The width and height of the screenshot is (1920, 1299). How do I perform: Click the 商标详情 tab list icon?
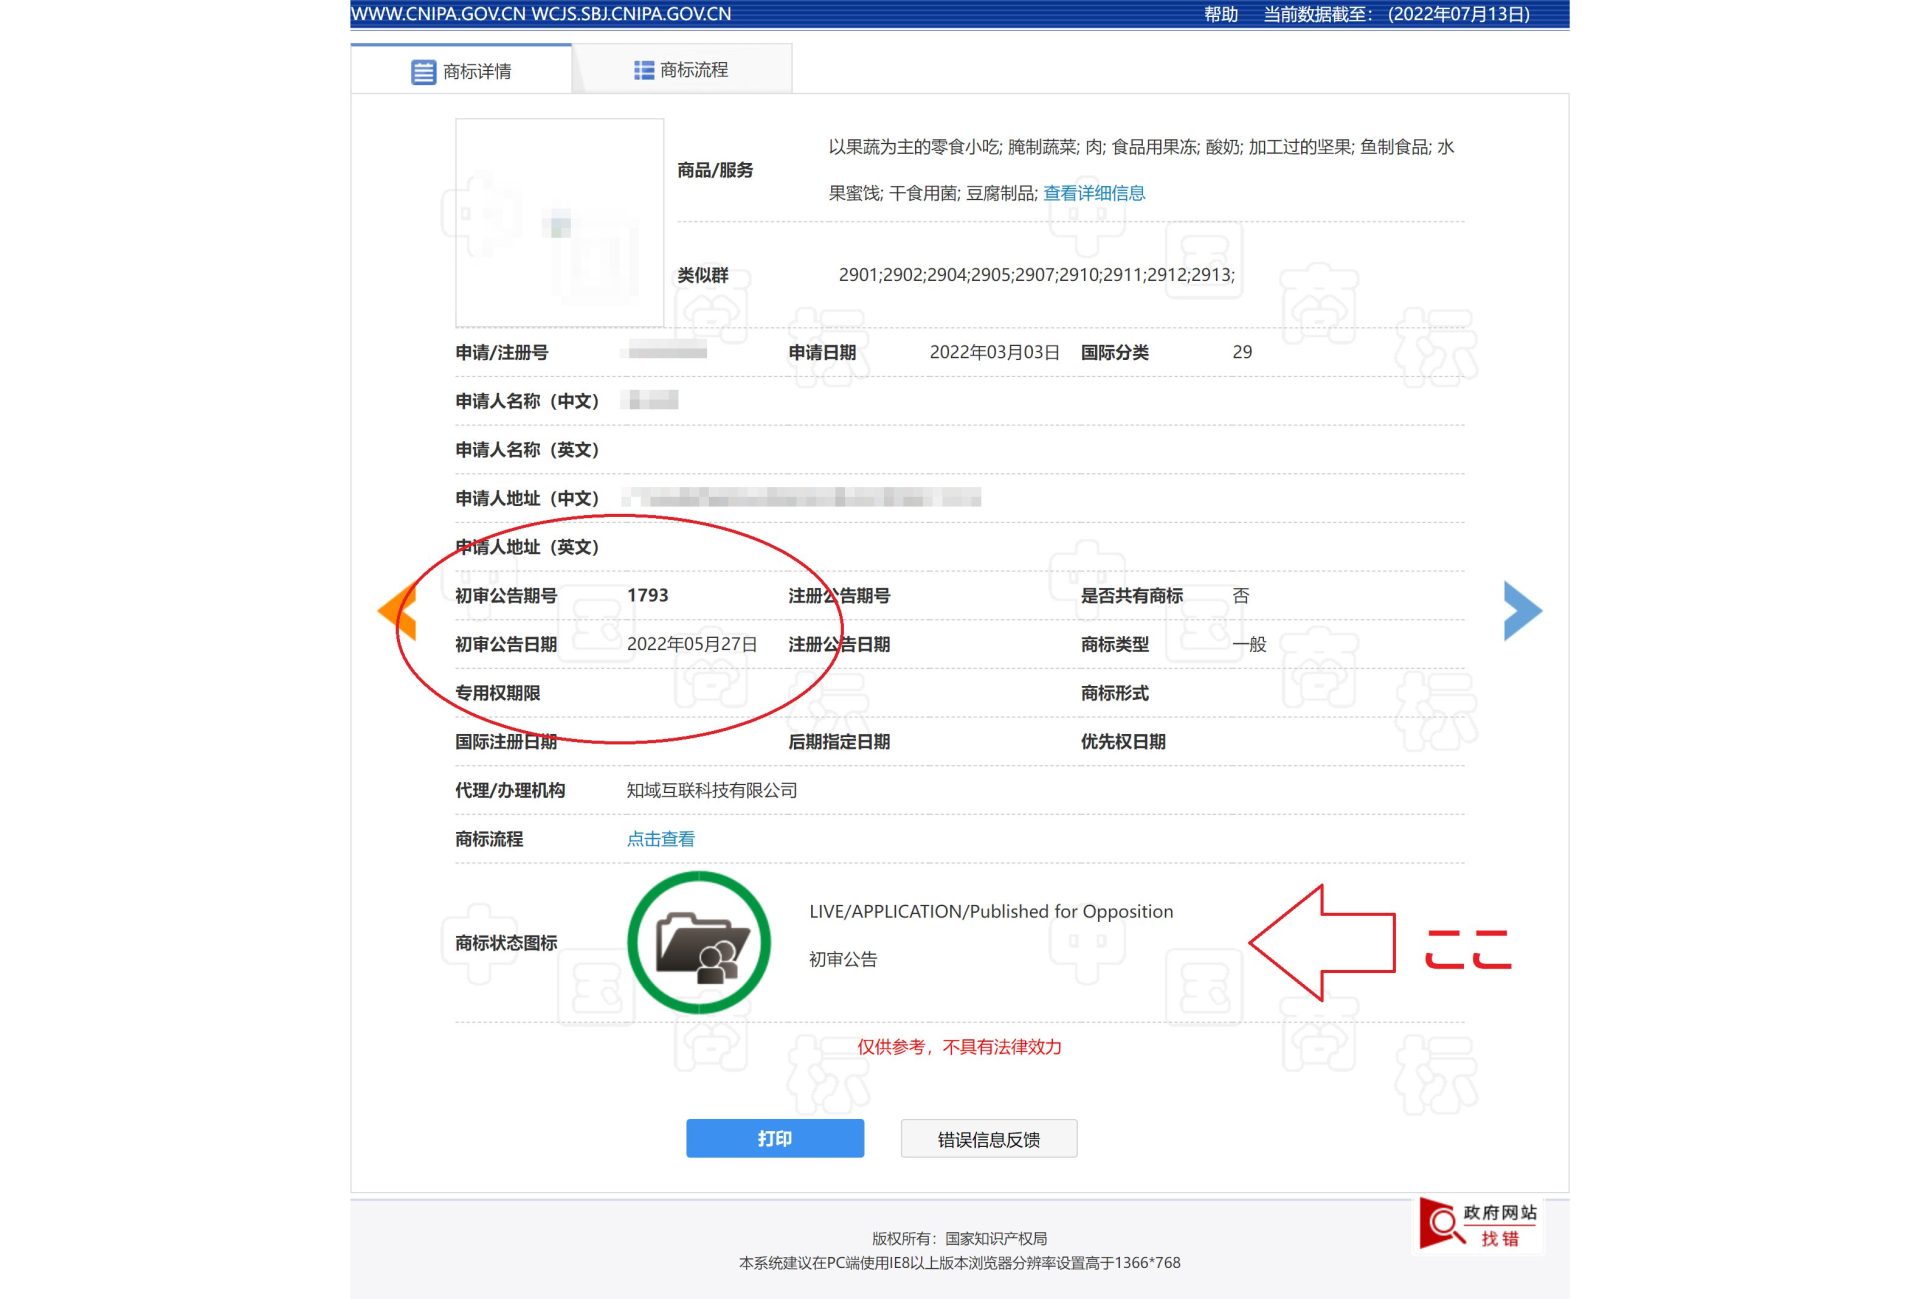coord(423,72)
